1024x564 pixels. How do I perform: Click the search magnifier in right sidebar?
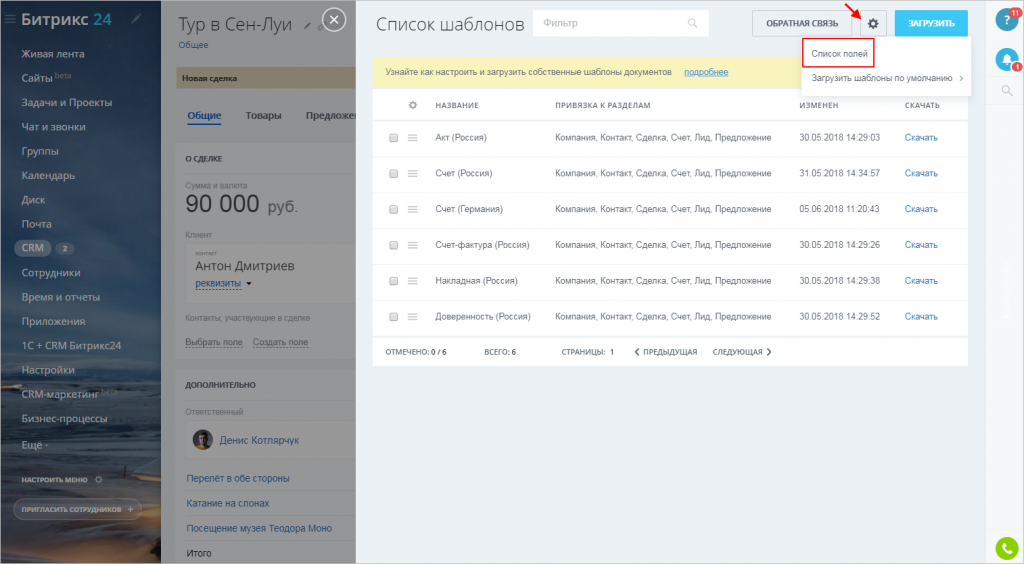(1006, 91)
